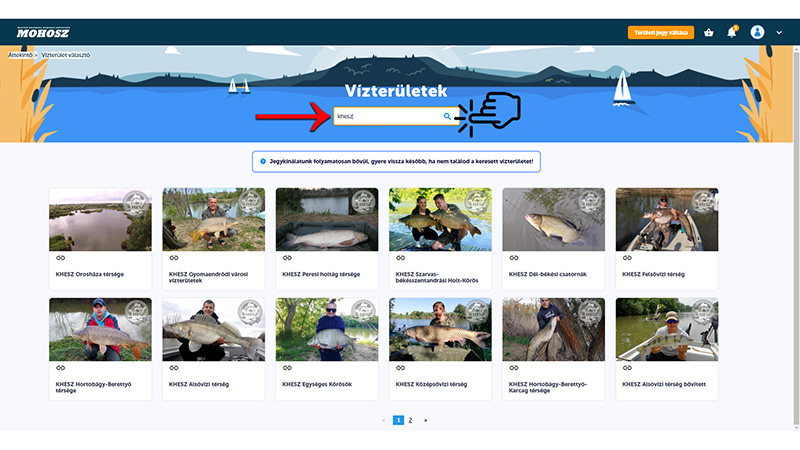
Task: Select the KHESZ Dél-békési csatornák title
Action: click(x=547, y=274)
